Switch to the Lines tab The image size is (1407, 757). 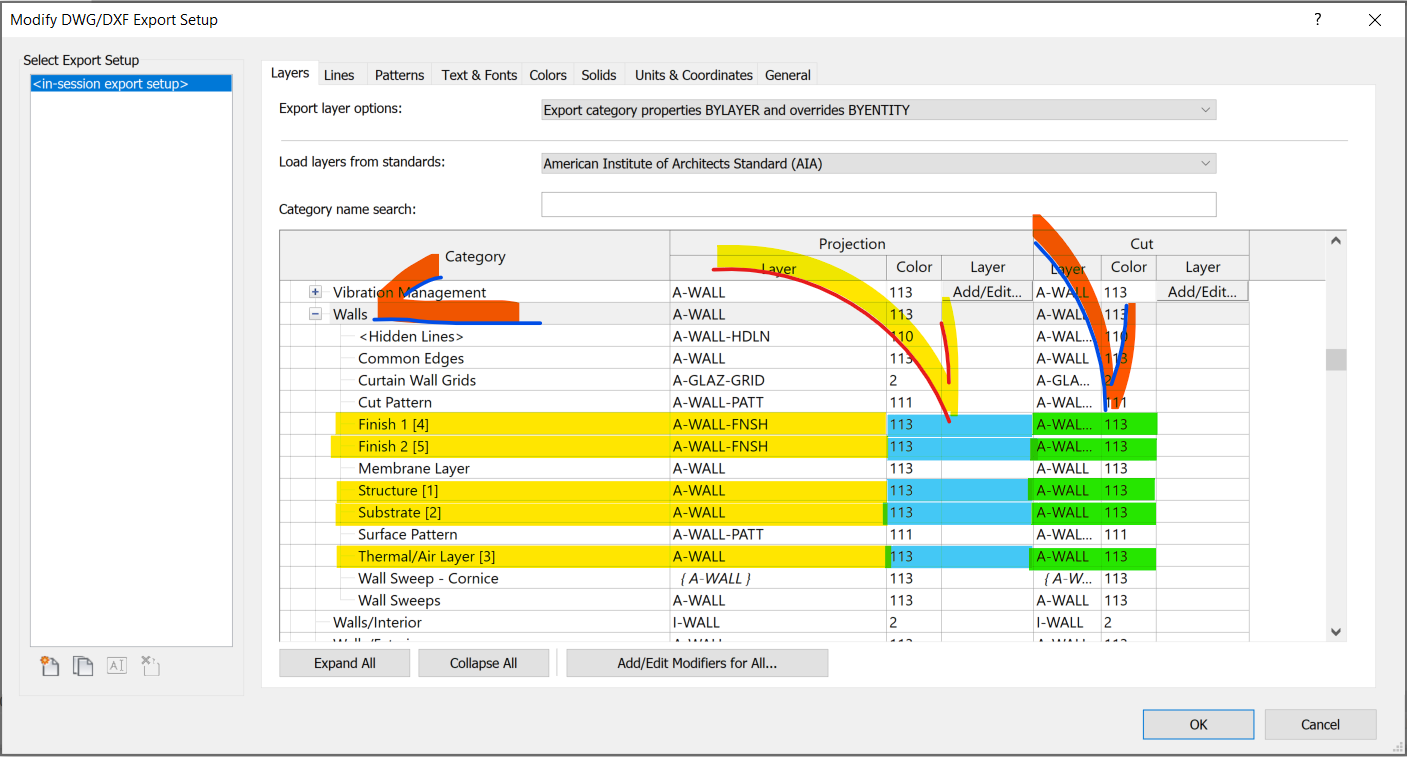tap(340, 73)
